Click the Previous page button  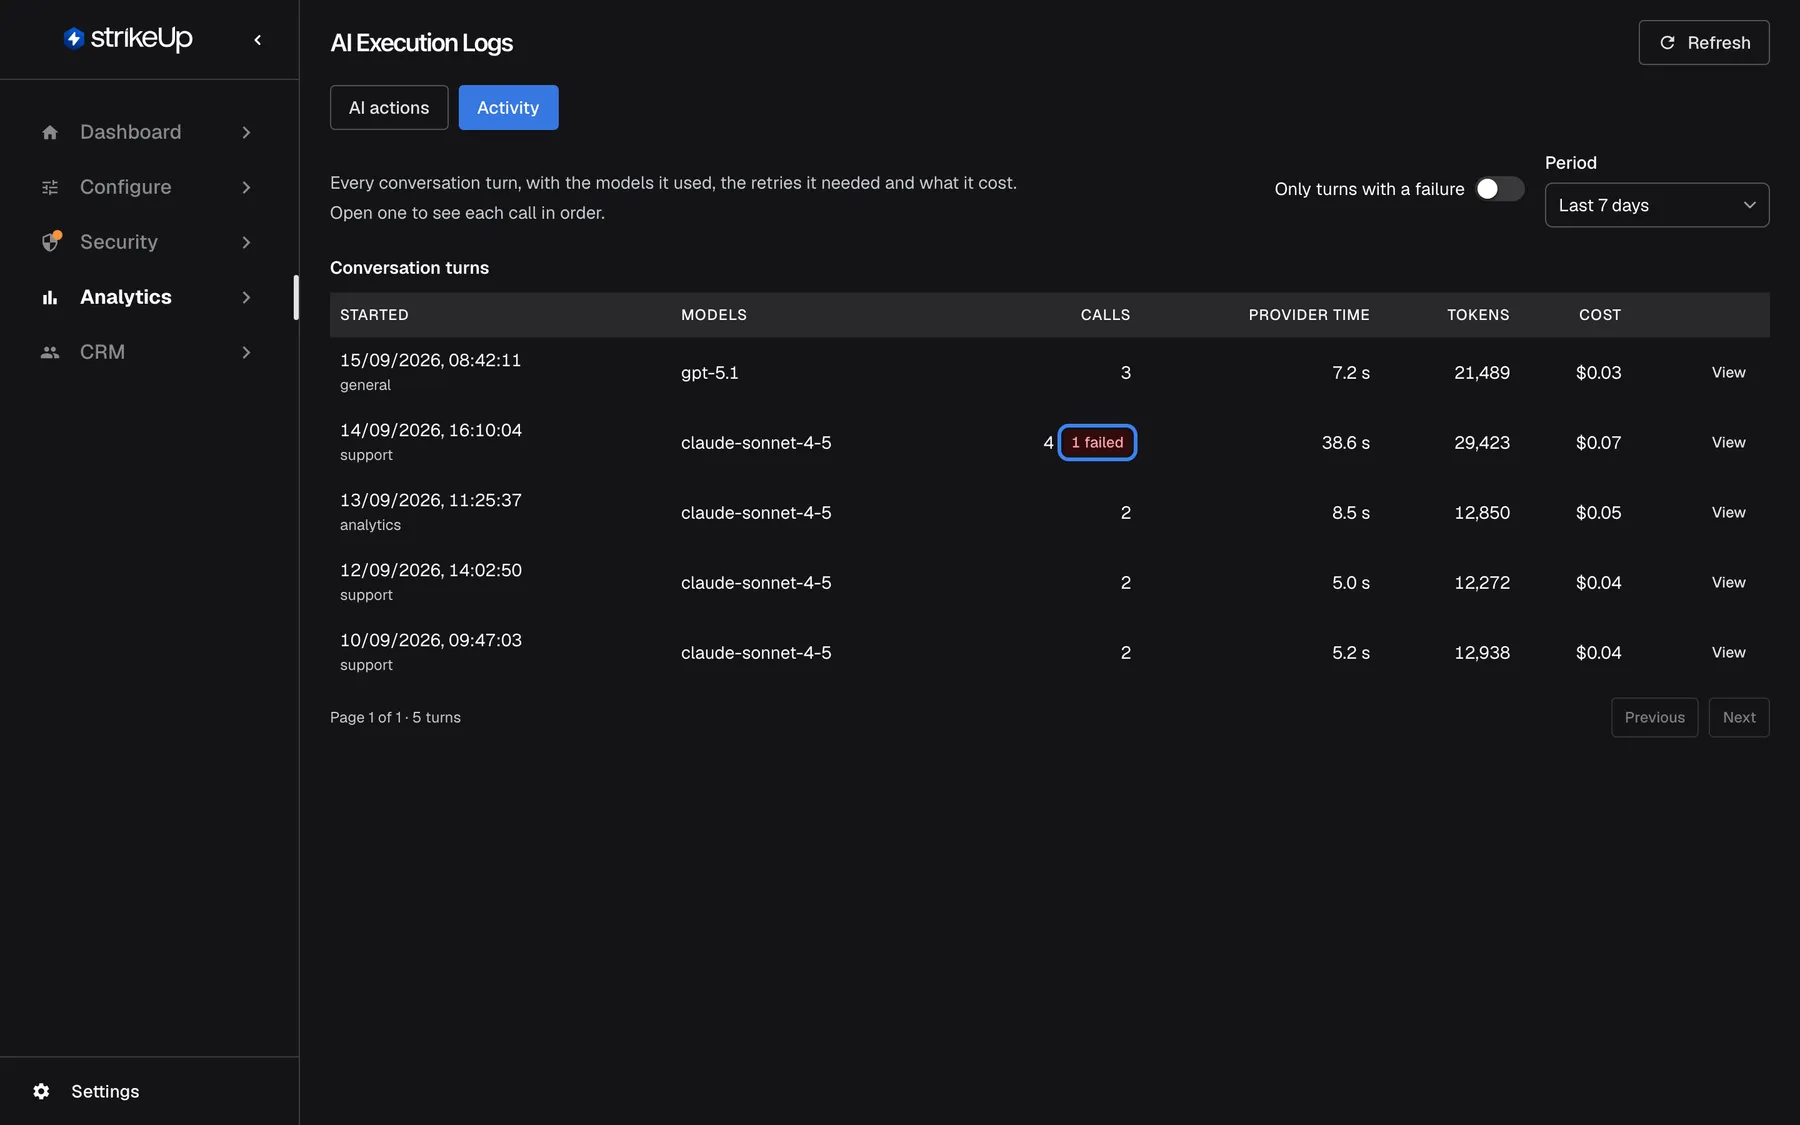pos(1654,717)
